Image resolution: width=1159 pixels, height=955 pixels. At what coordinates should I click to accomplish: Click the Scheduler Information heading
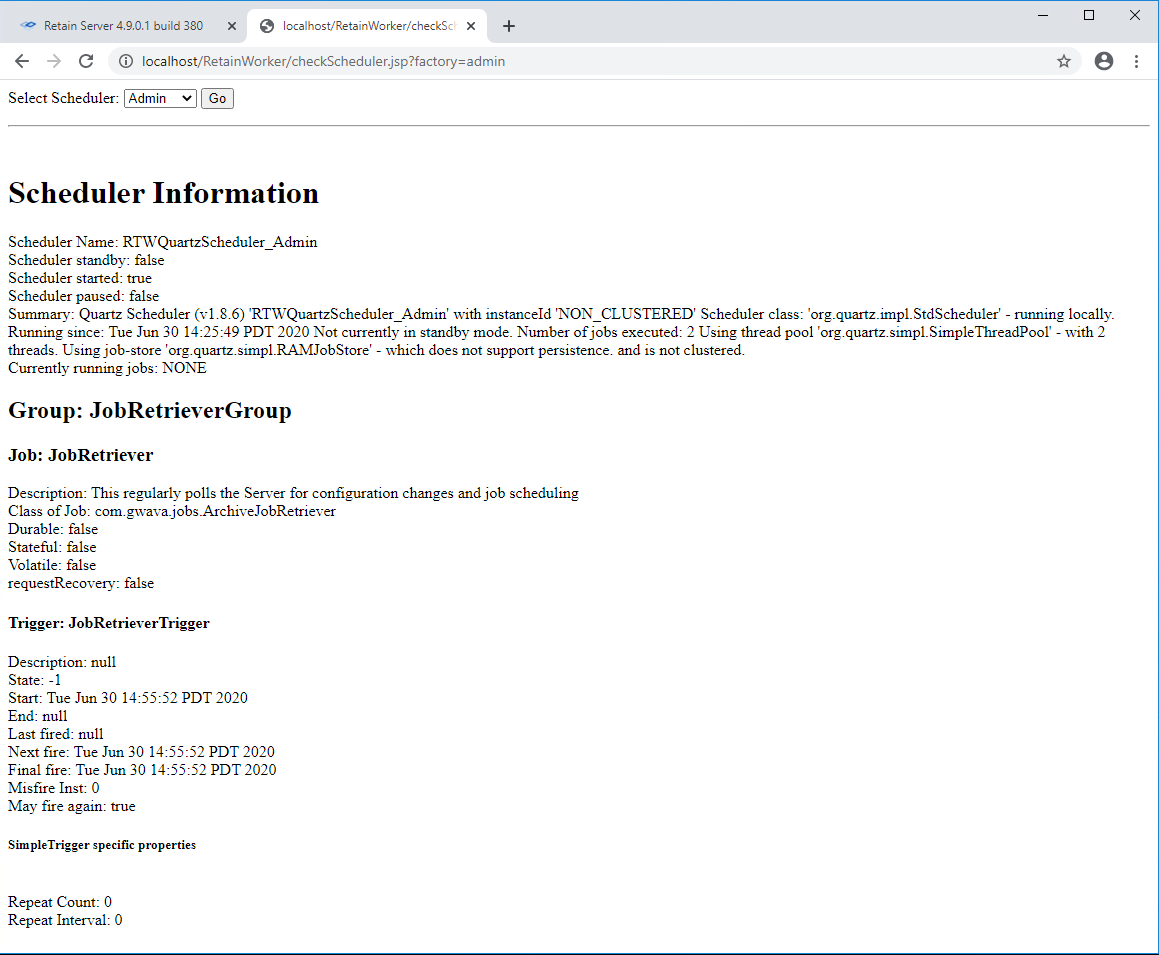(x=163, y=193)
